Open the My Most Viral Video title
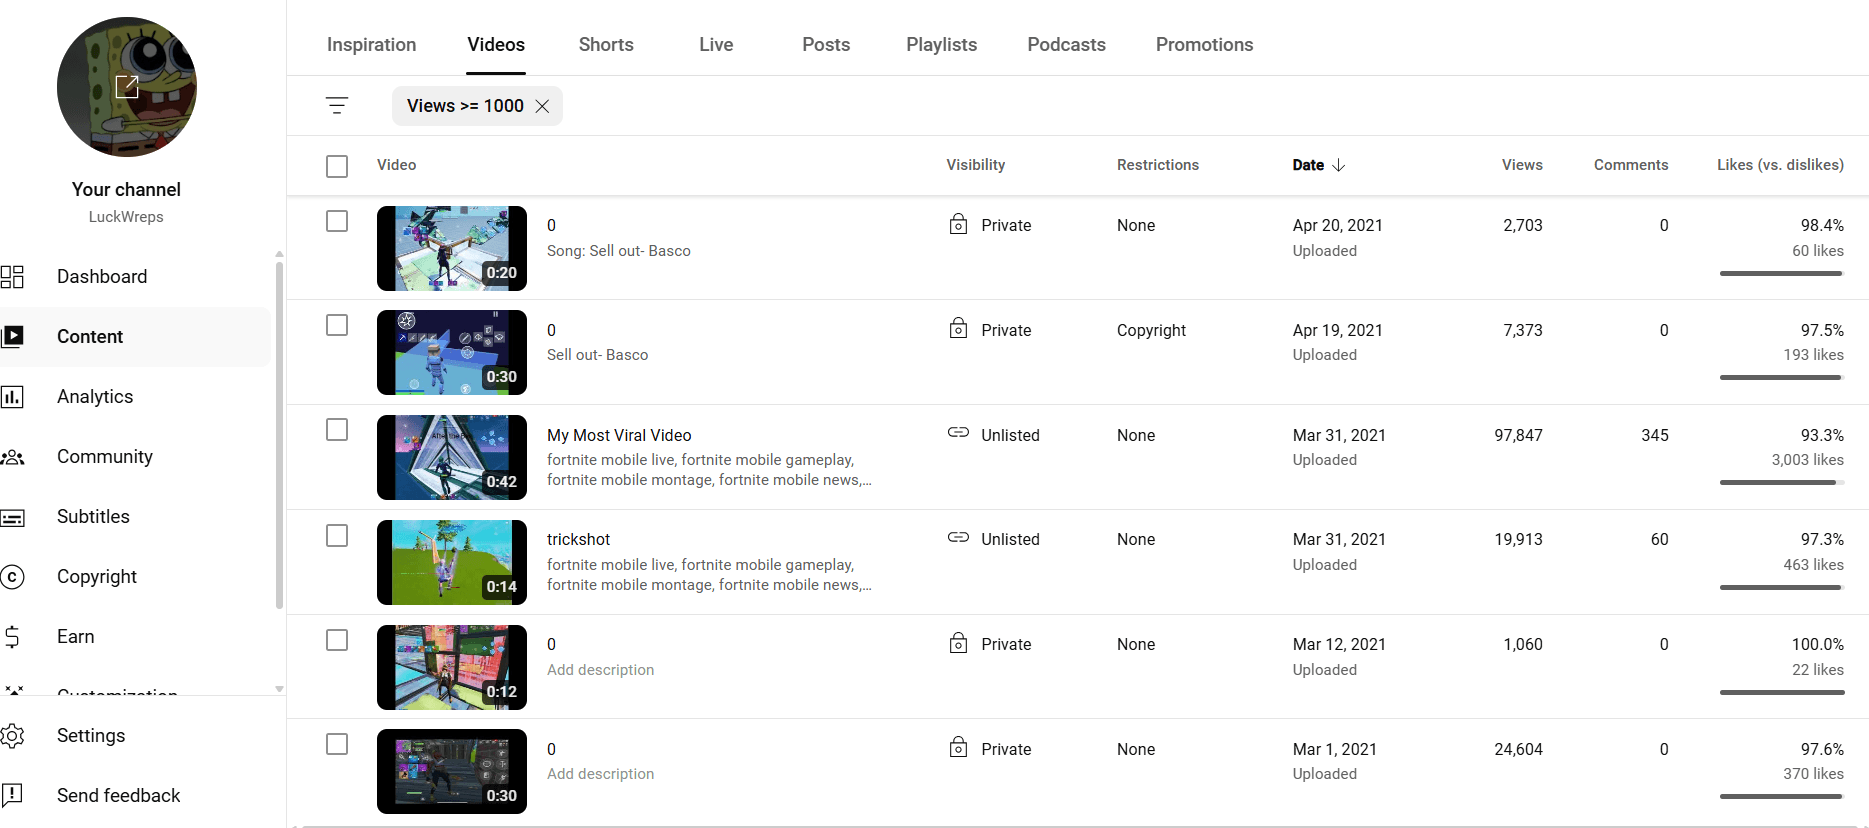The height and width of the screenshot is (828, 1869). pos(619,435)
